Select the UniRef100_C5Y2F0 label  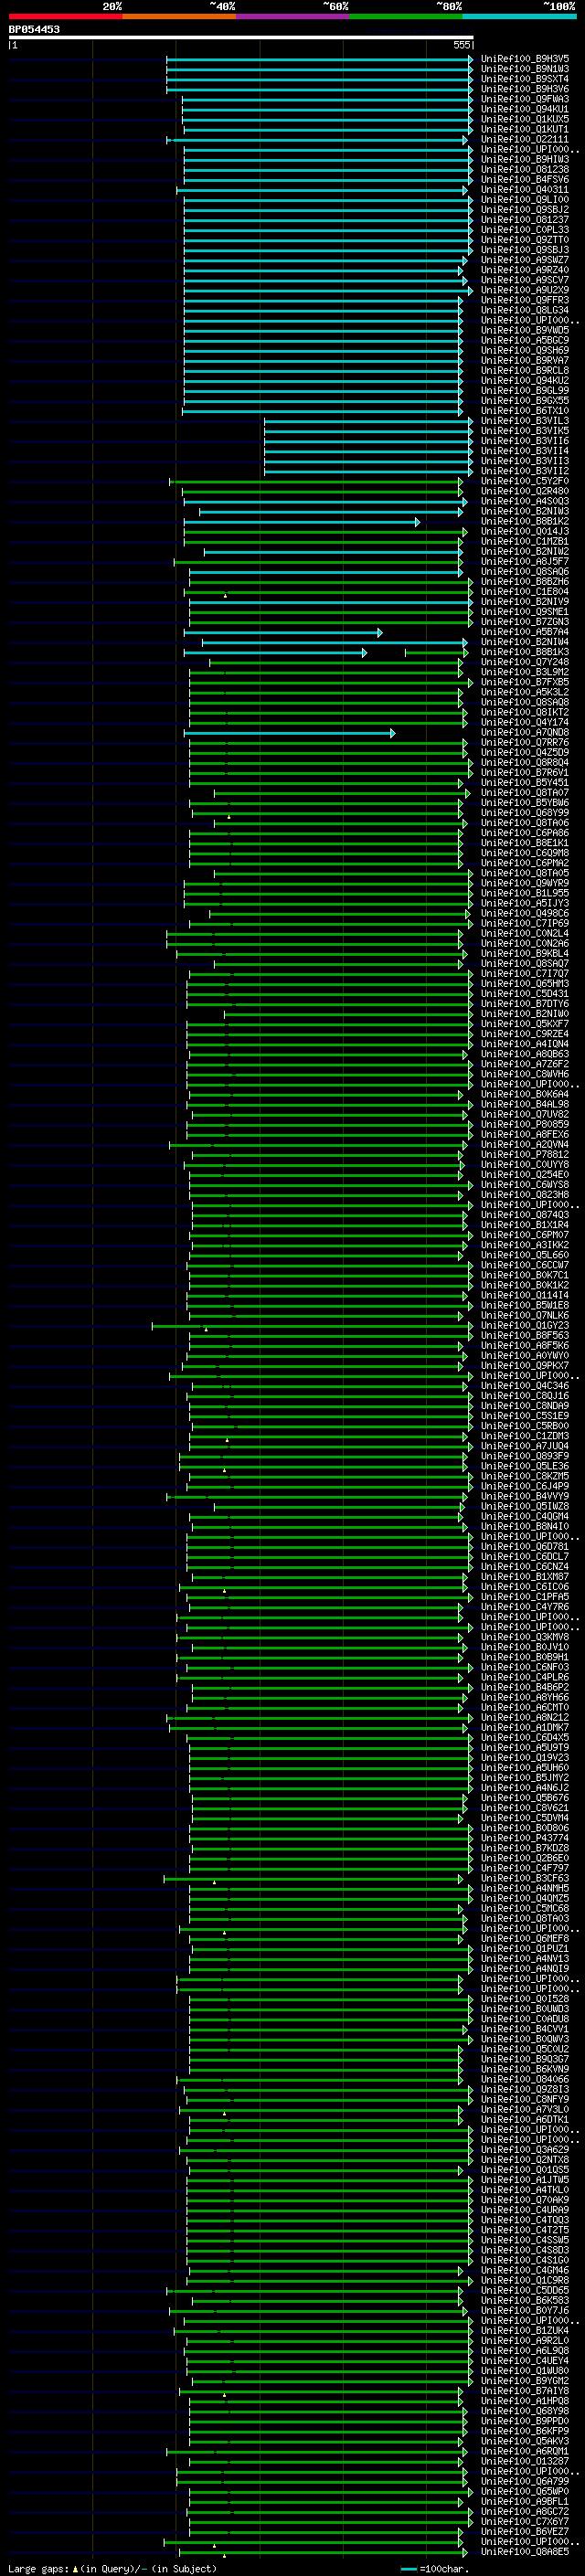(525, 481)
